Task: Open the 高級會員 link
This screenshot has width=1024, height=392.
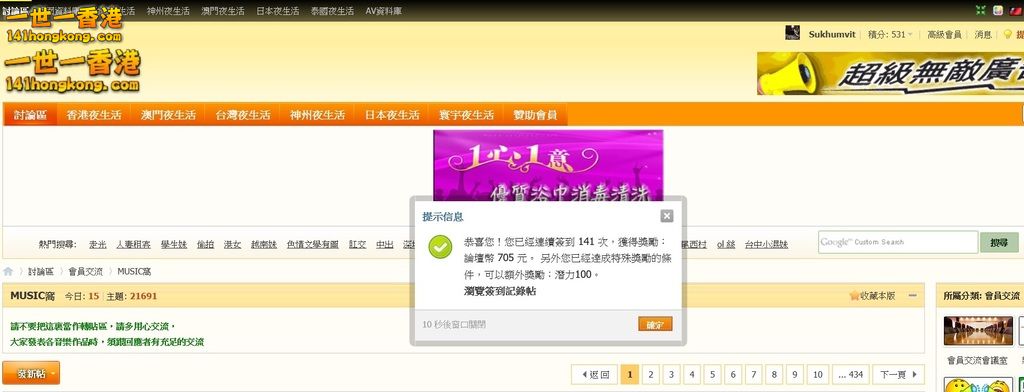Action: click(944, 35)
